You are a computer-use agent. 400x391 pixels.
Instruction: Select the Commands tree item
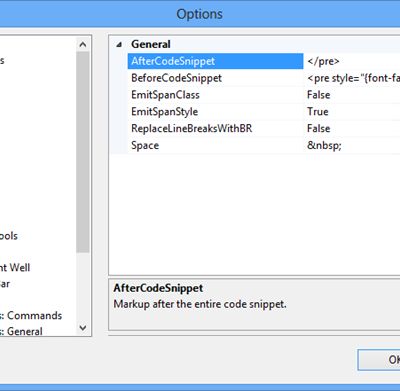pos(31,315)
